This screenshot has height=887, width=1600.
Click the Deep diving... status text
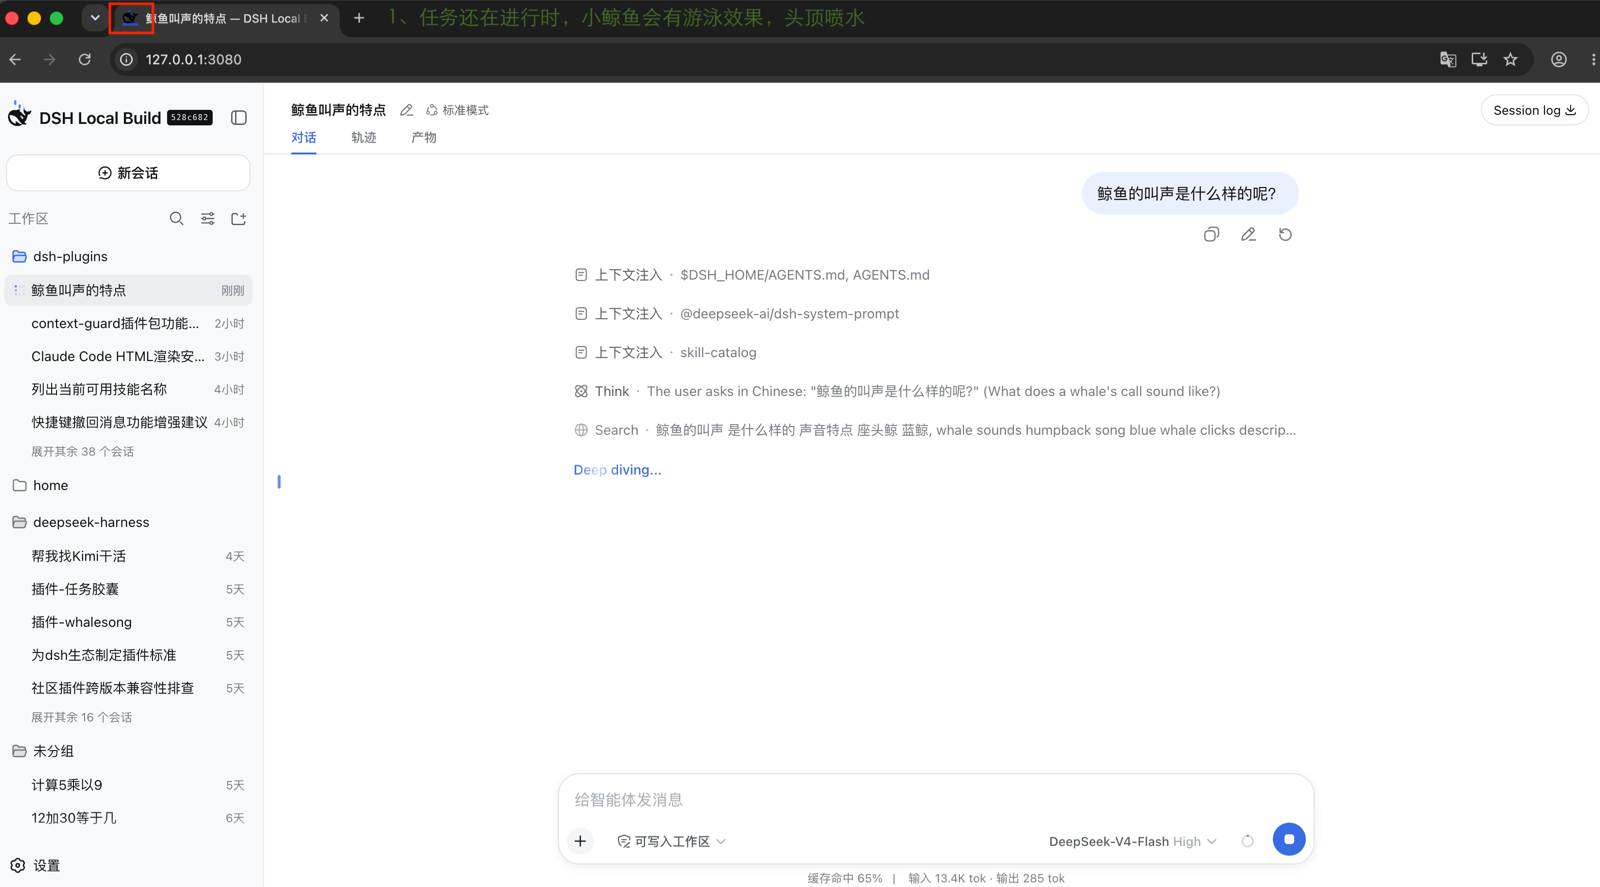(x=617, y=470)
